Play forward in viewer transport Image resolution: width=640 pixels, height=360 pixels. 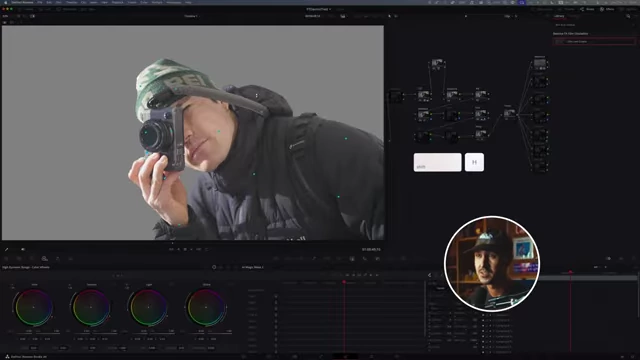click(192, 249)
